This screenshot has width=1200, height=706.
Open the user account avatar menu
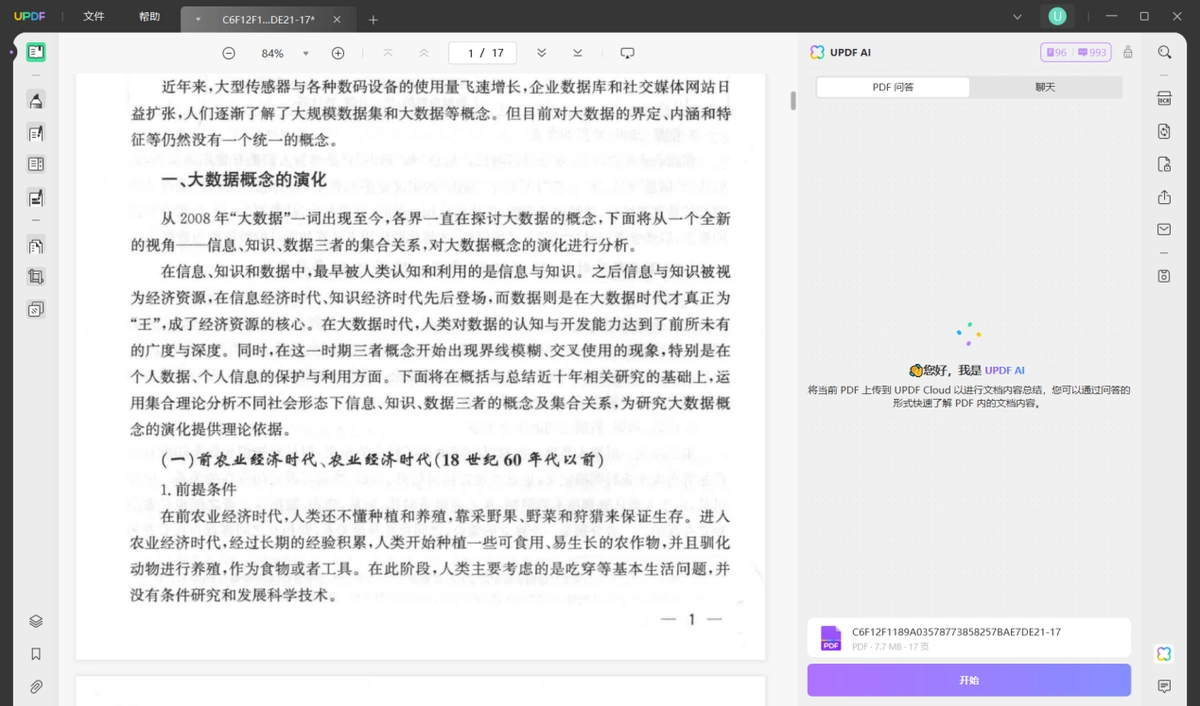(1057, 17)
